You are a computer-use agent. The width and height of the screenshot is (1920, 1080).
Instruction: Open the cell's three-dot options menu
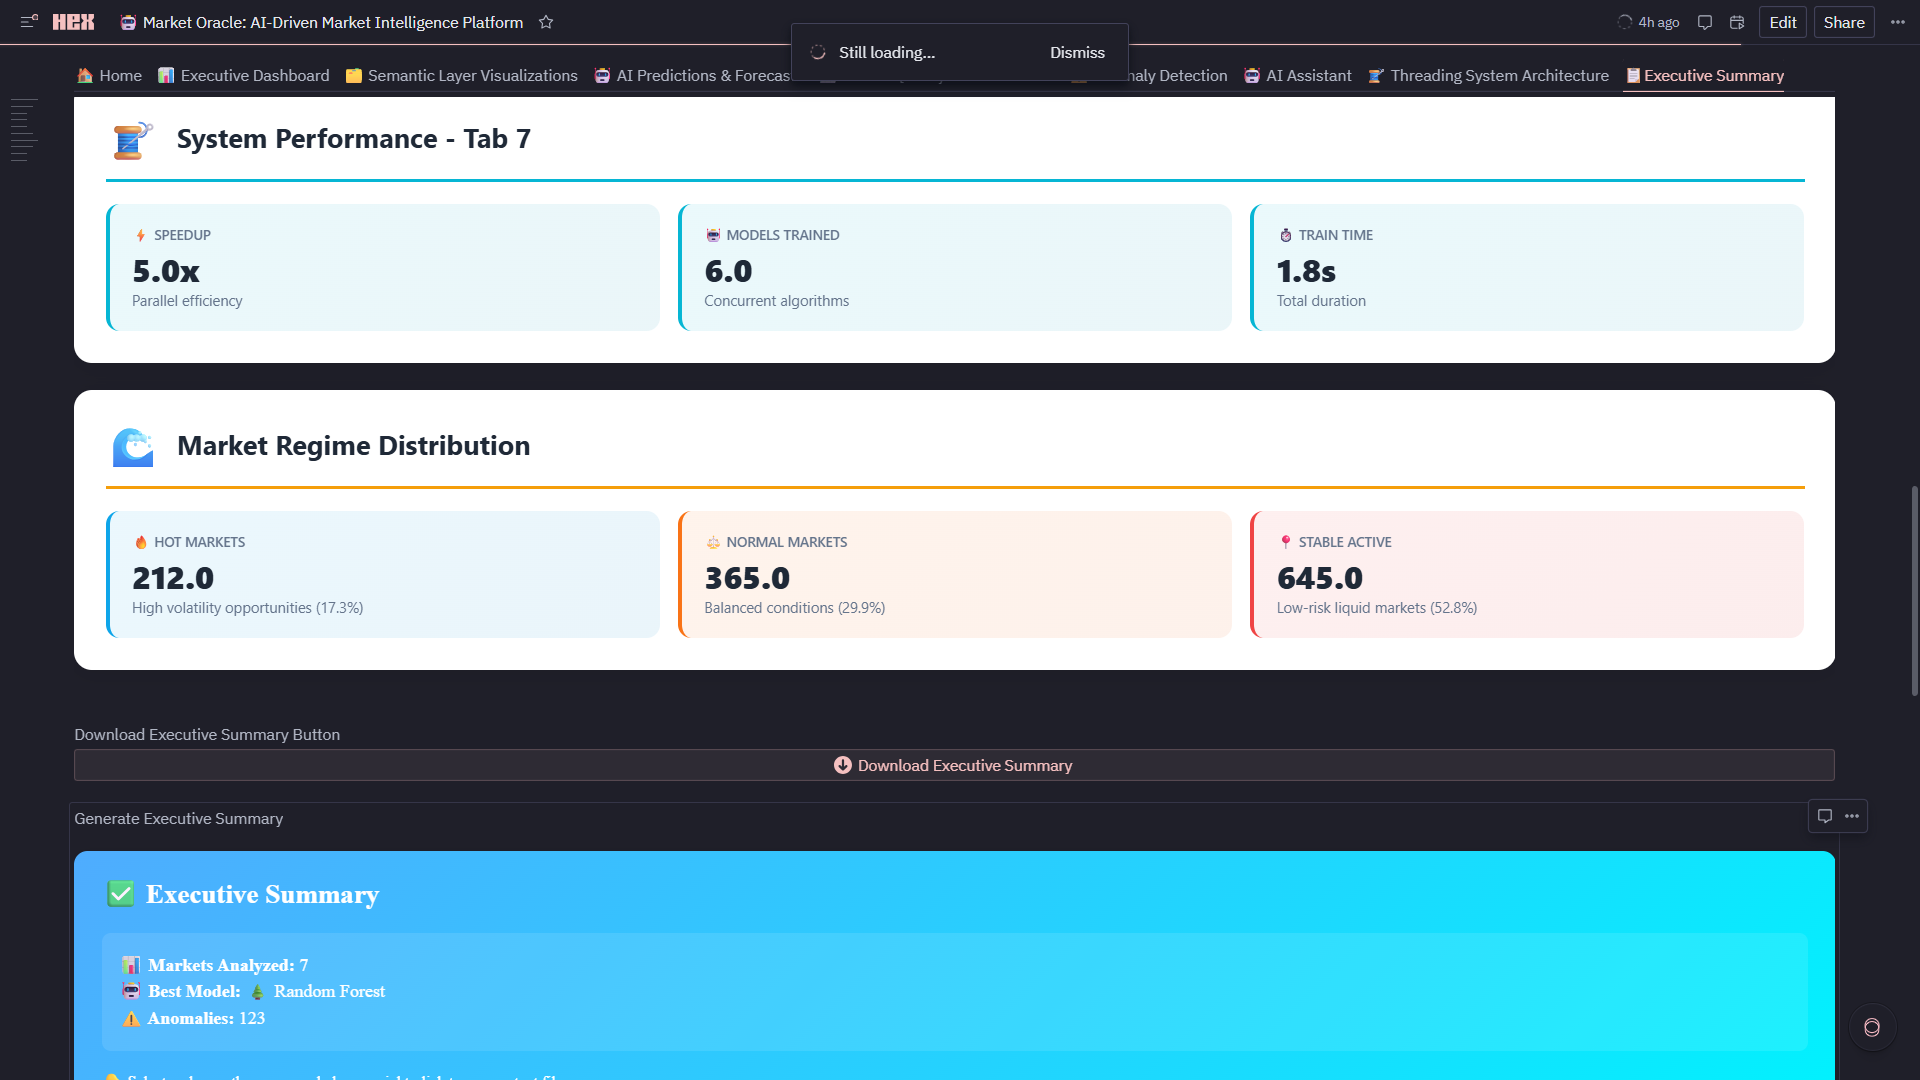pyautogui.click(x=1852, y=816)
